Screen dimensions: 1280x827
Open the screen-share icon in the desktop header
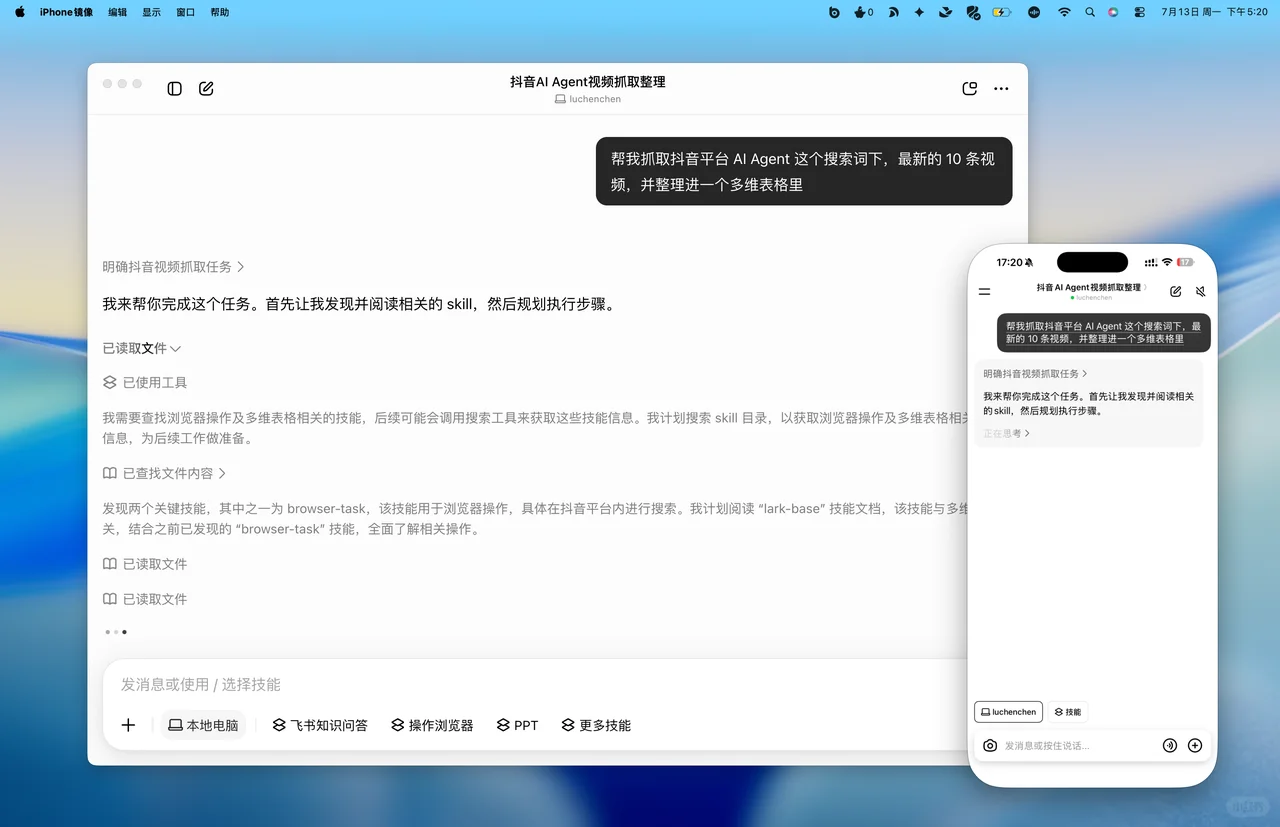[969, 89]
